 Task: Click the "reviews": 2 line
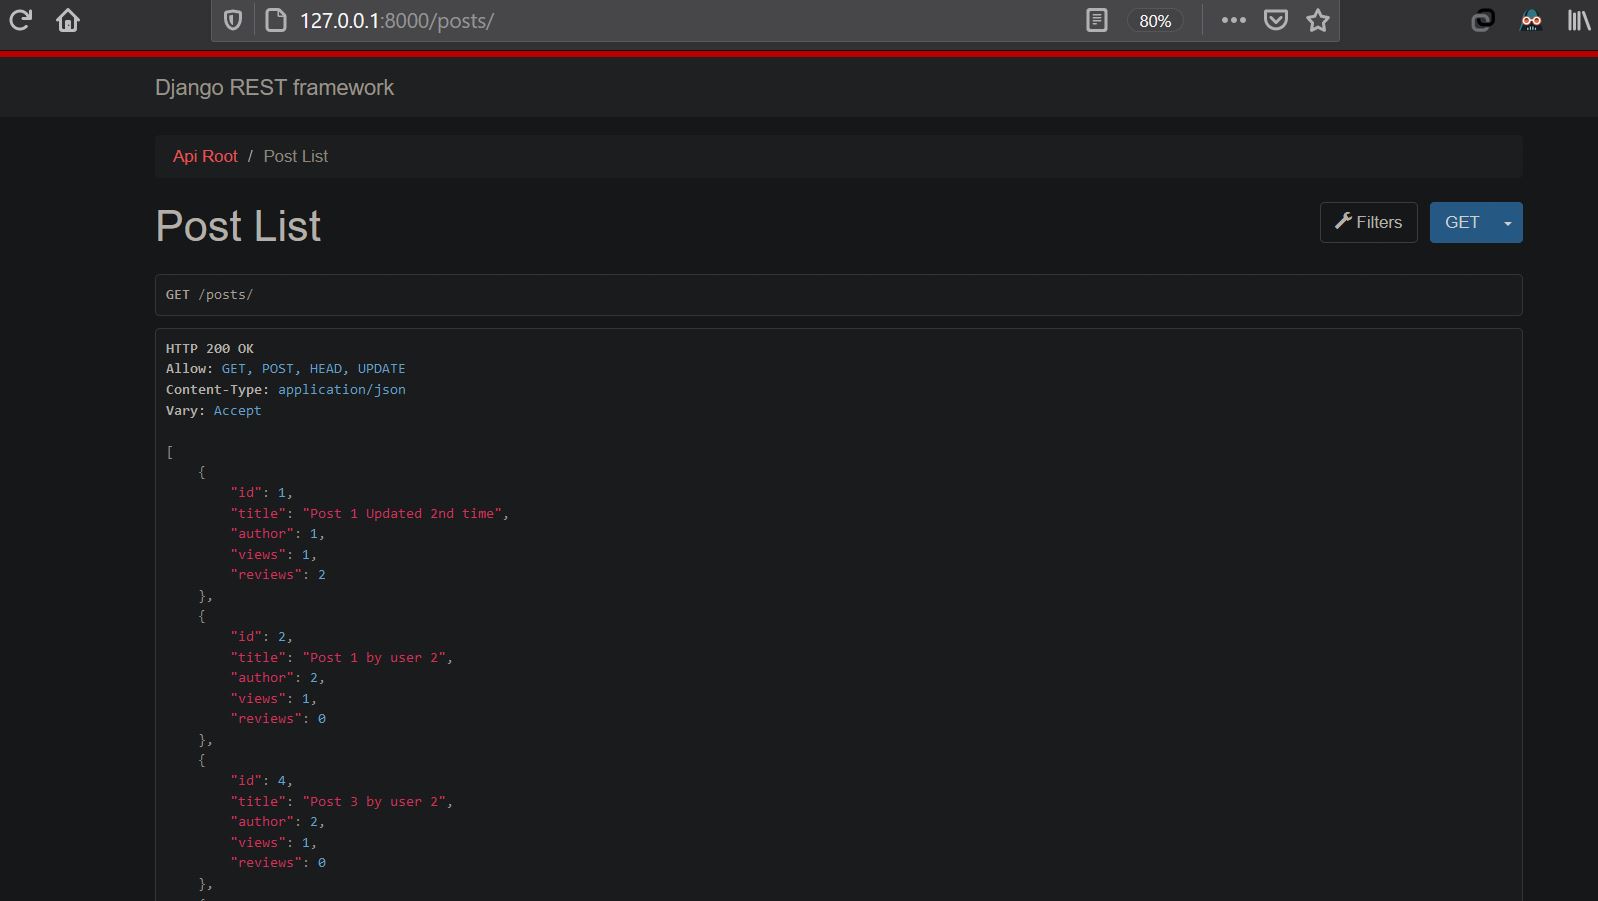[x=278, y=575]
